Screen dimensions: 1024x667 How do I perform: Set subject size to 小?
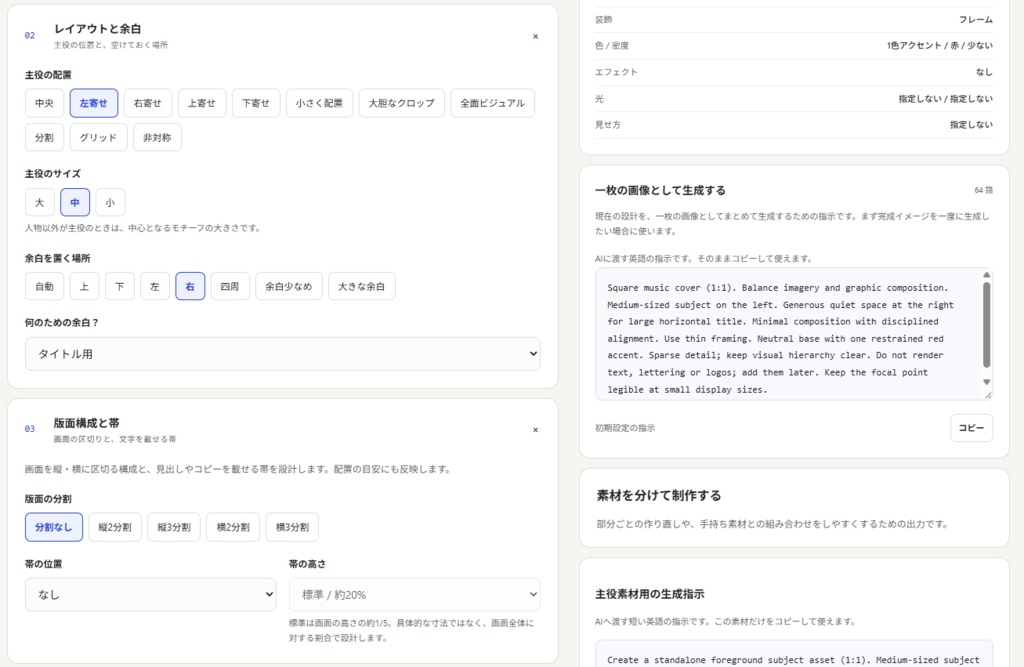[110, 203]
